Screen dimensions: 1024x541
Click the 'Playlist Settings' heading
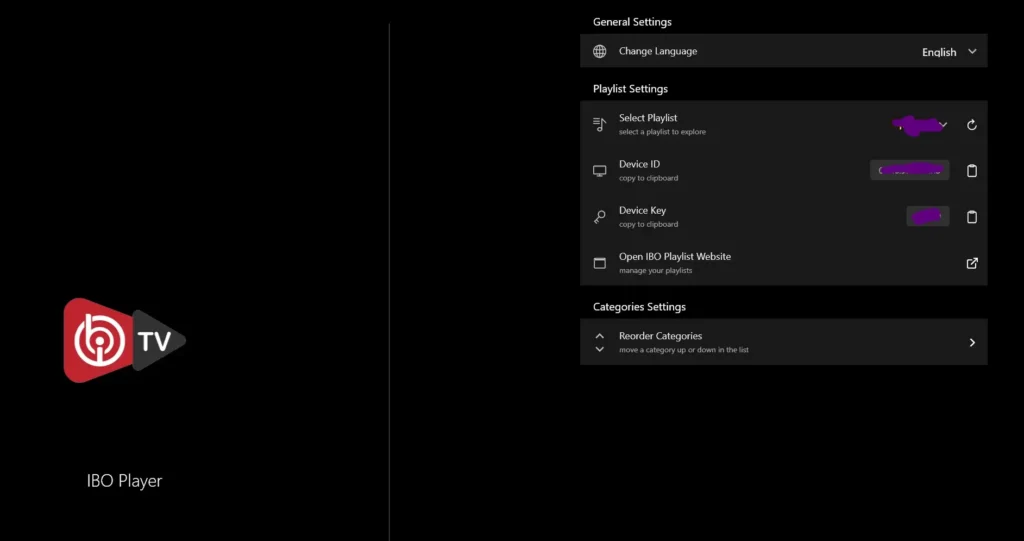(x=630, y=89)
